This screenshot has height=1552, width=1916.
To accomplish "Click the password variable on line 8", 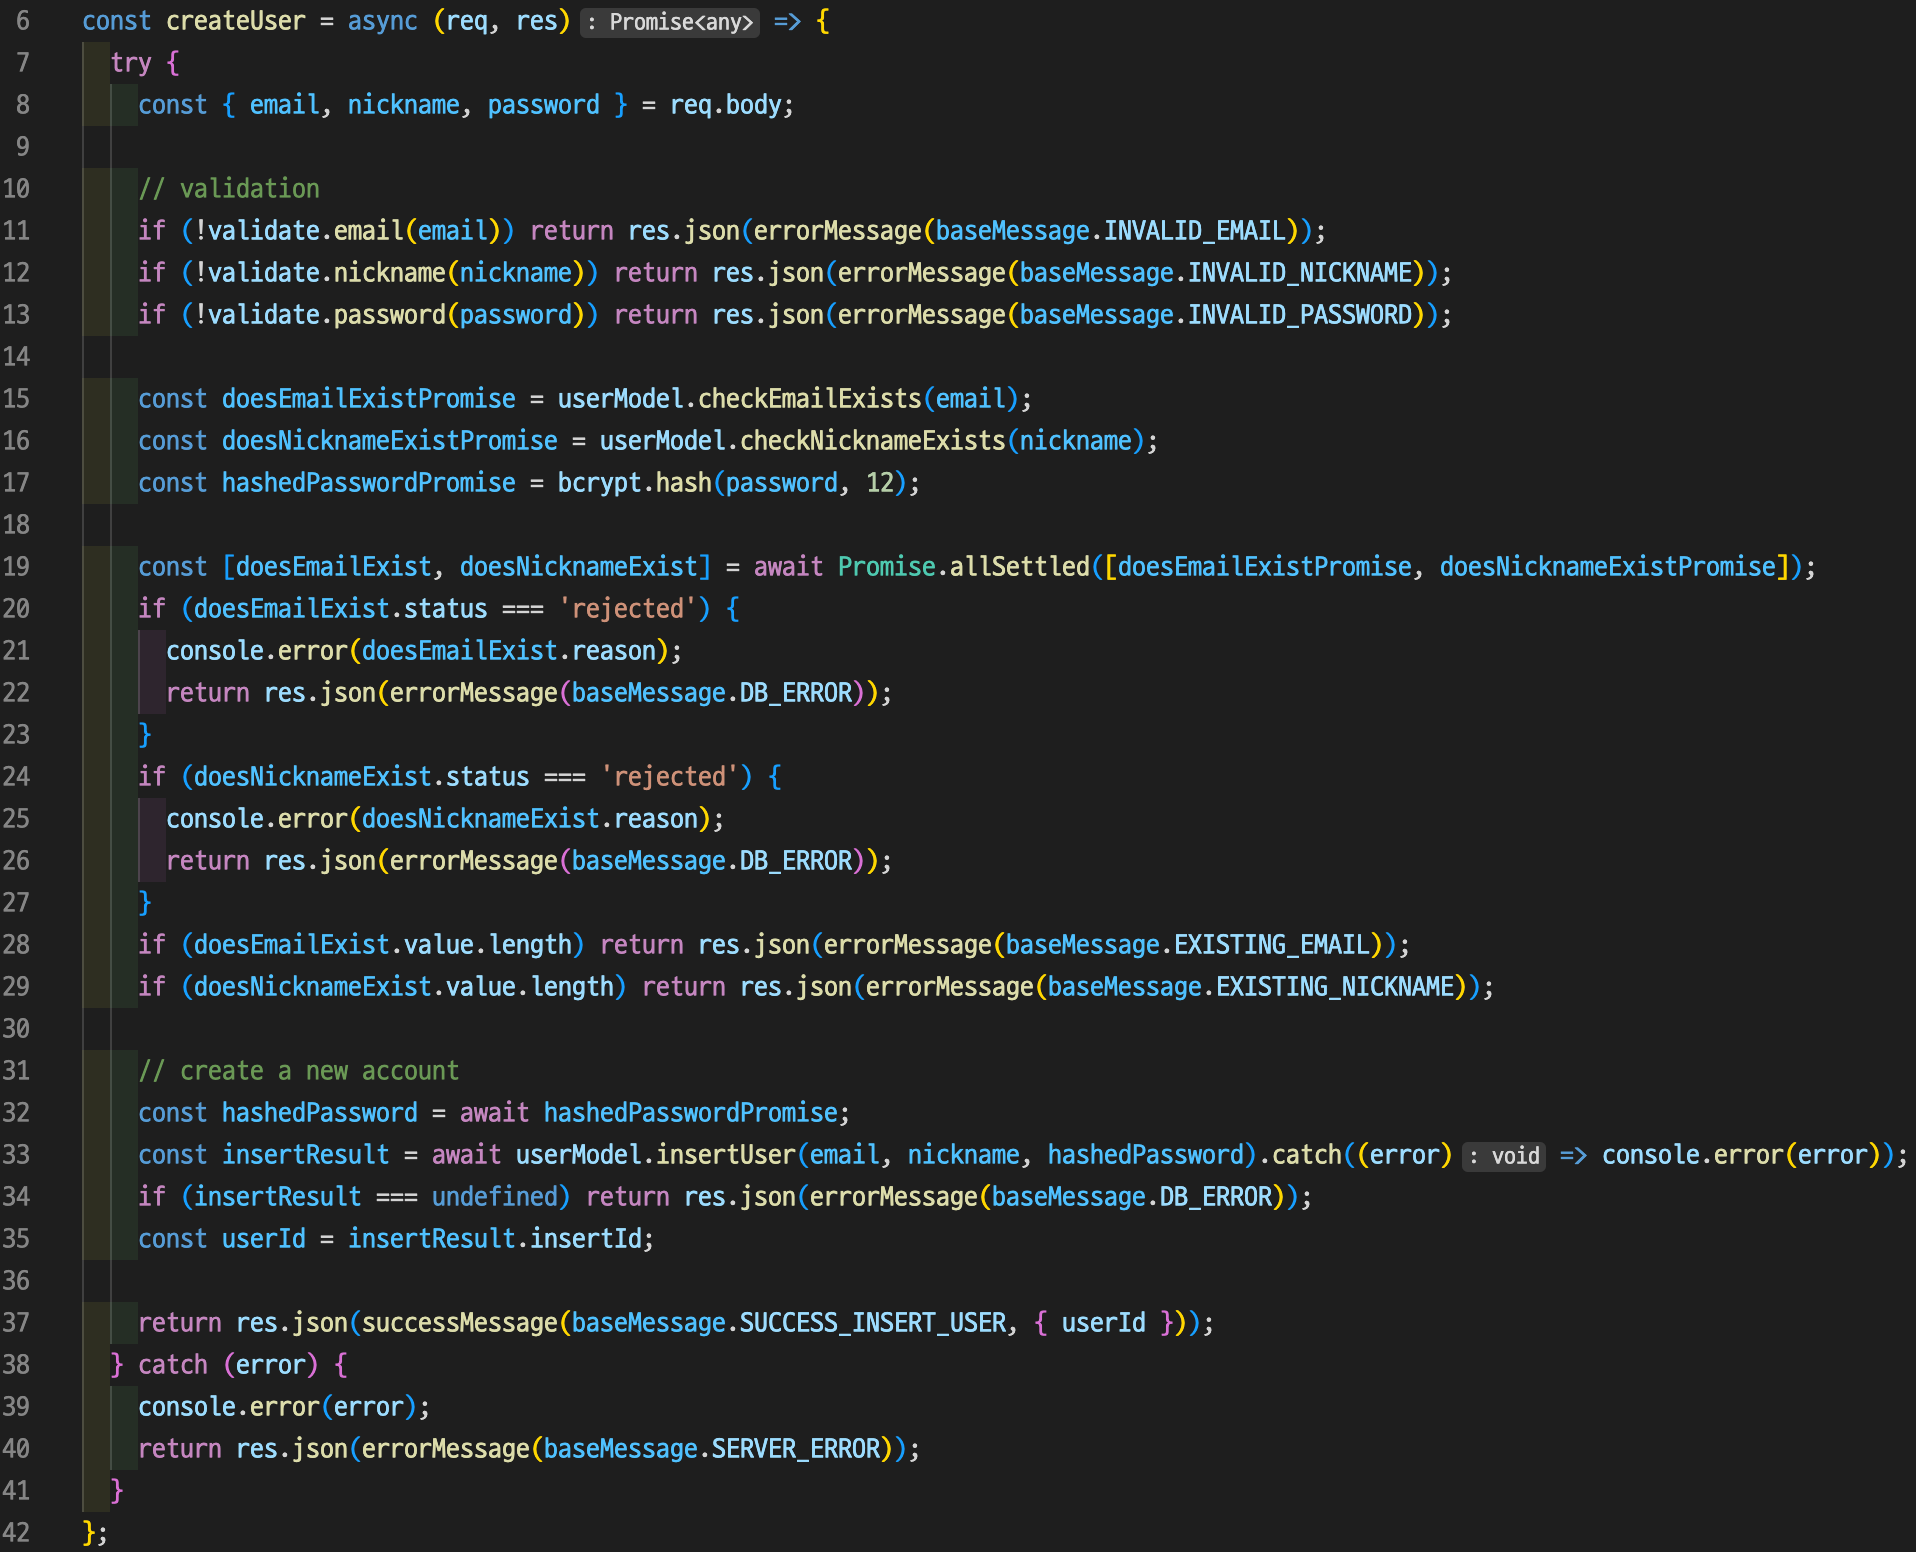I will pyautogui.click(x=543, y=105).
